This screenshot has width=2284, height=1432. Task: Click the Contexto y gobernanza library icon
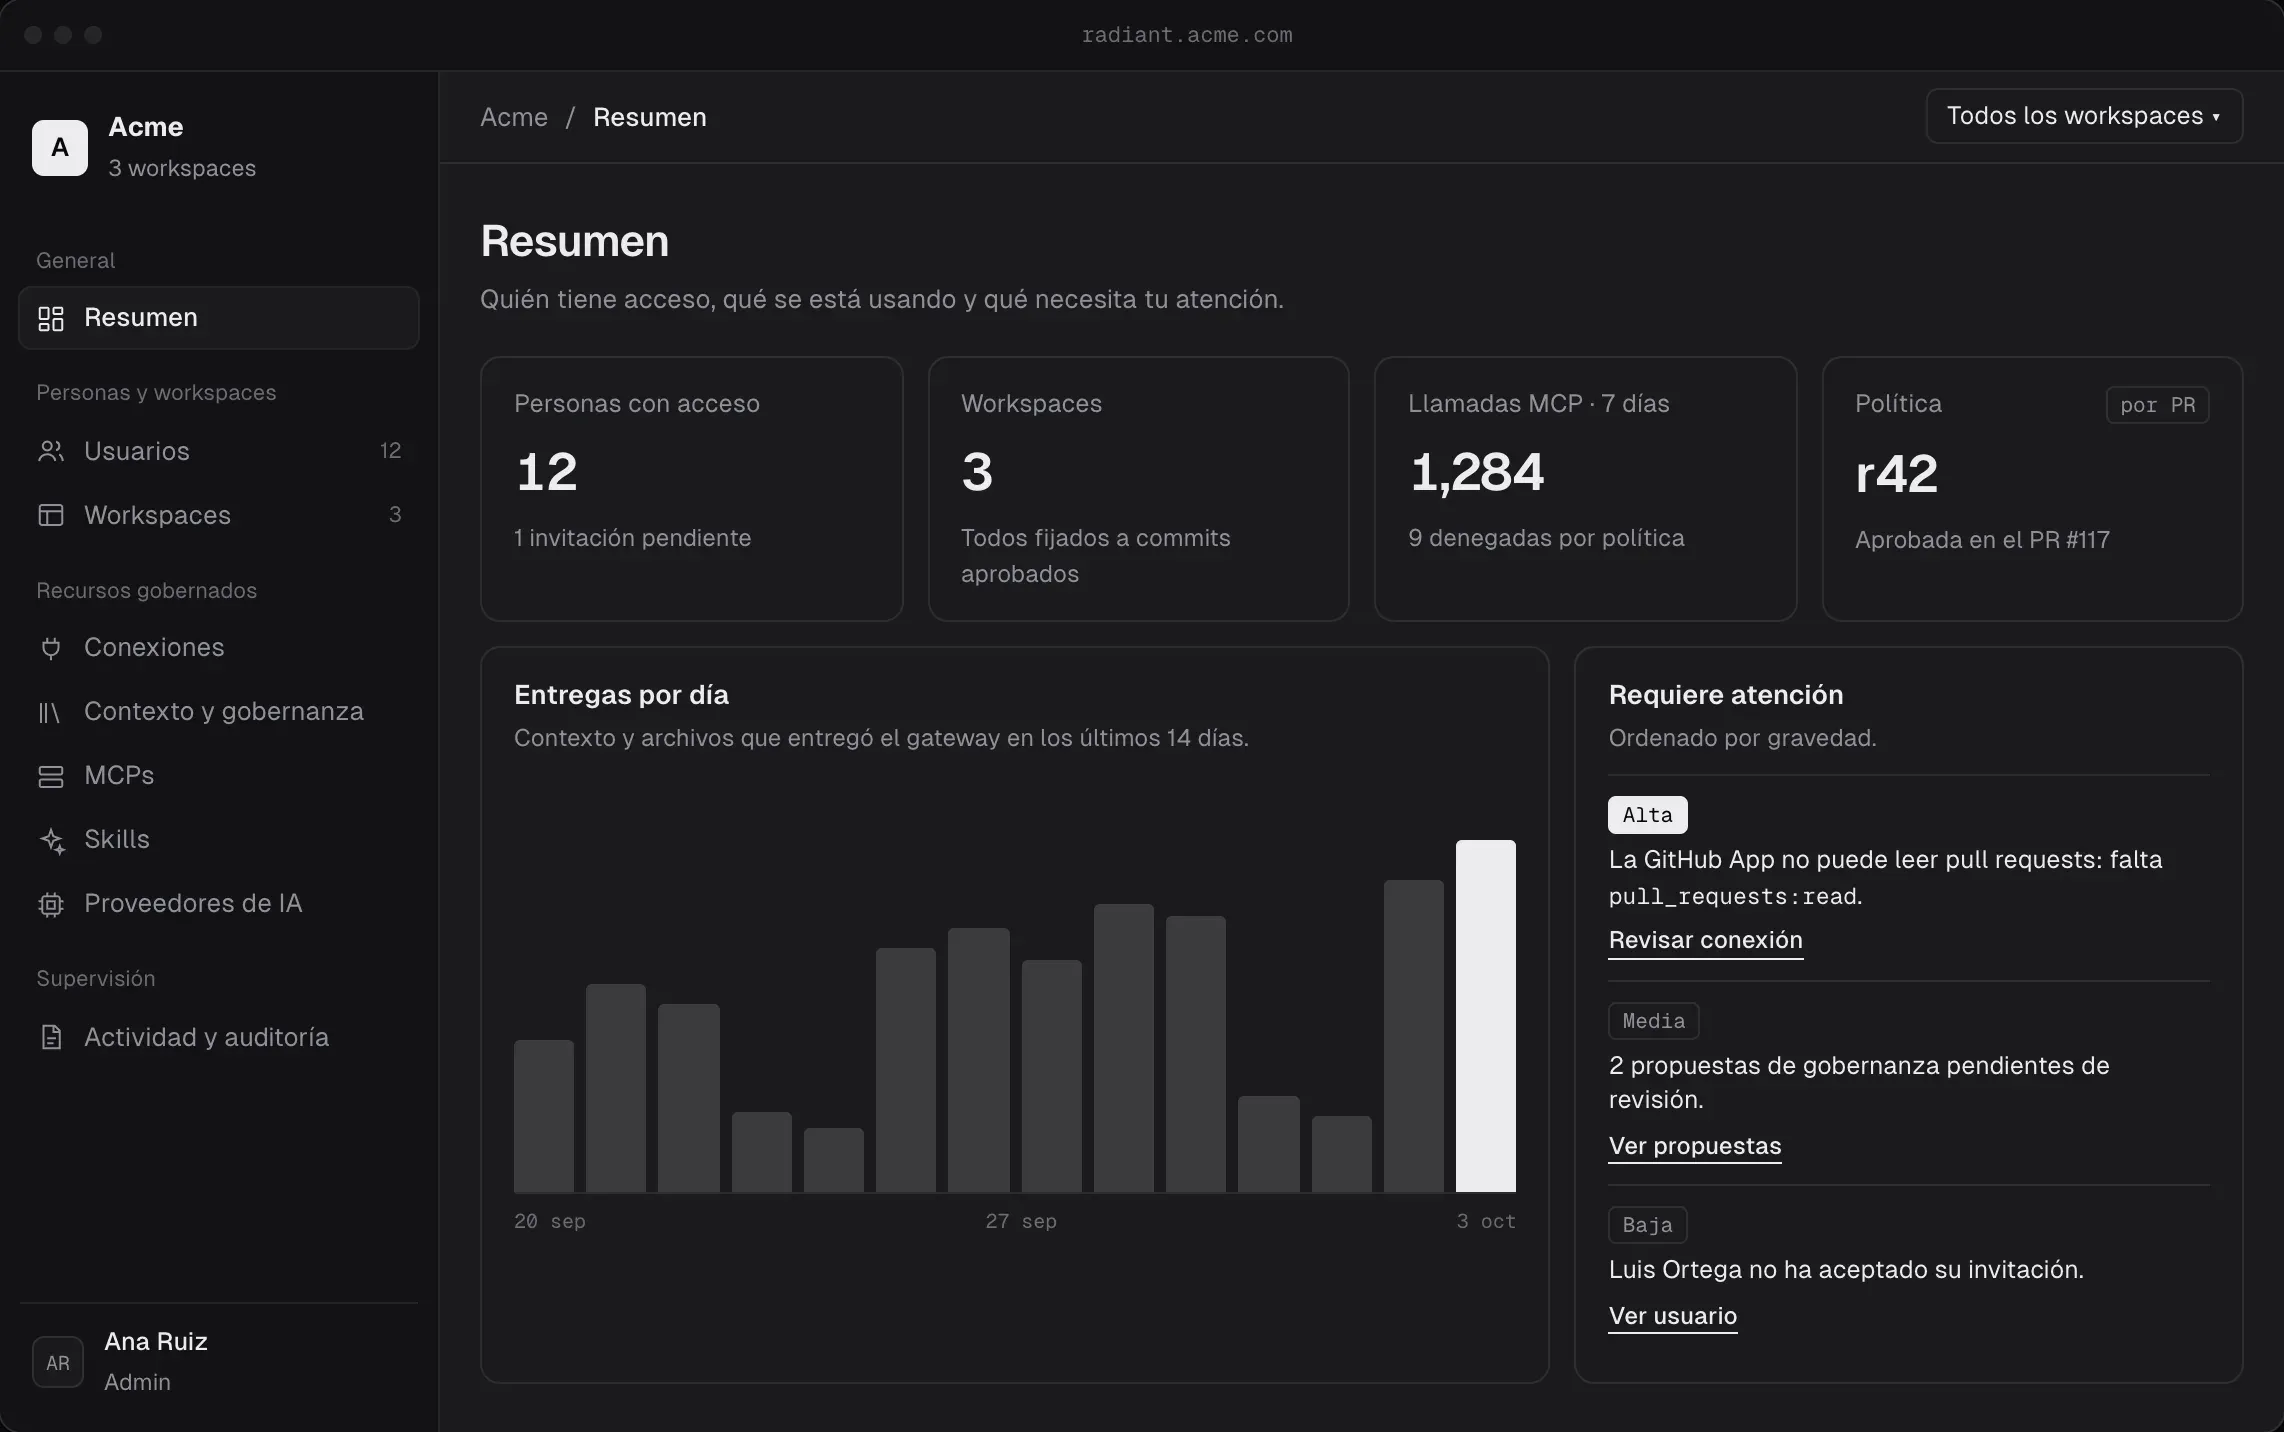[51, 711]
